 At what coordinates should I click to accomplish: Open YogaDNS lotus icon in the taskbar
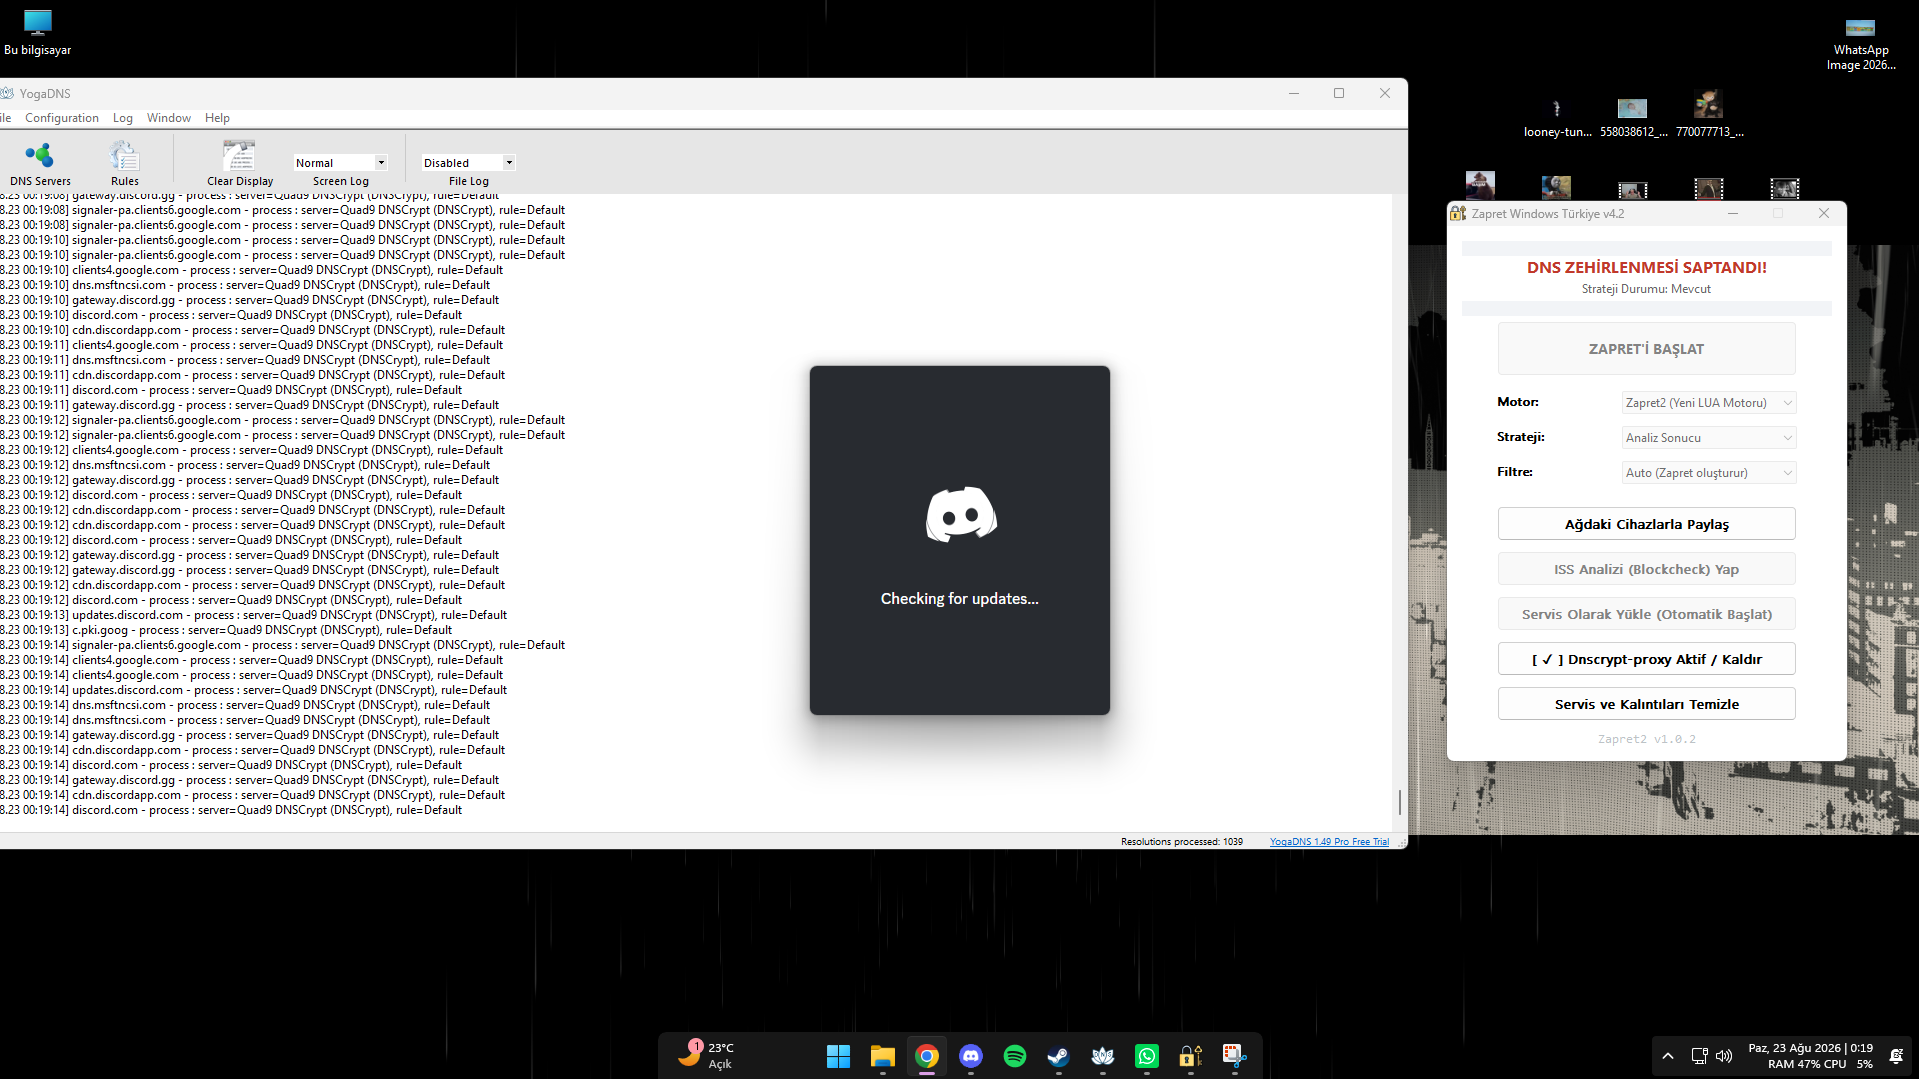pos(1103,1056)
